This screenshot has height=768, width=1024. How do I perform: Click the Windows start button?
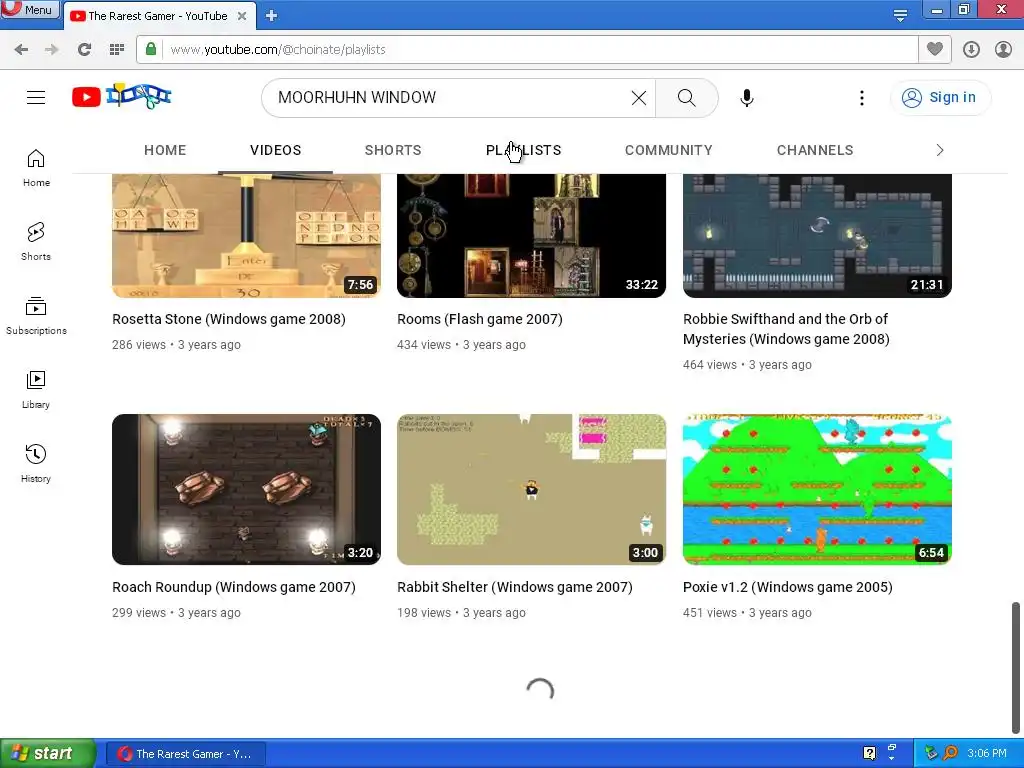click(x=47, y=754)
